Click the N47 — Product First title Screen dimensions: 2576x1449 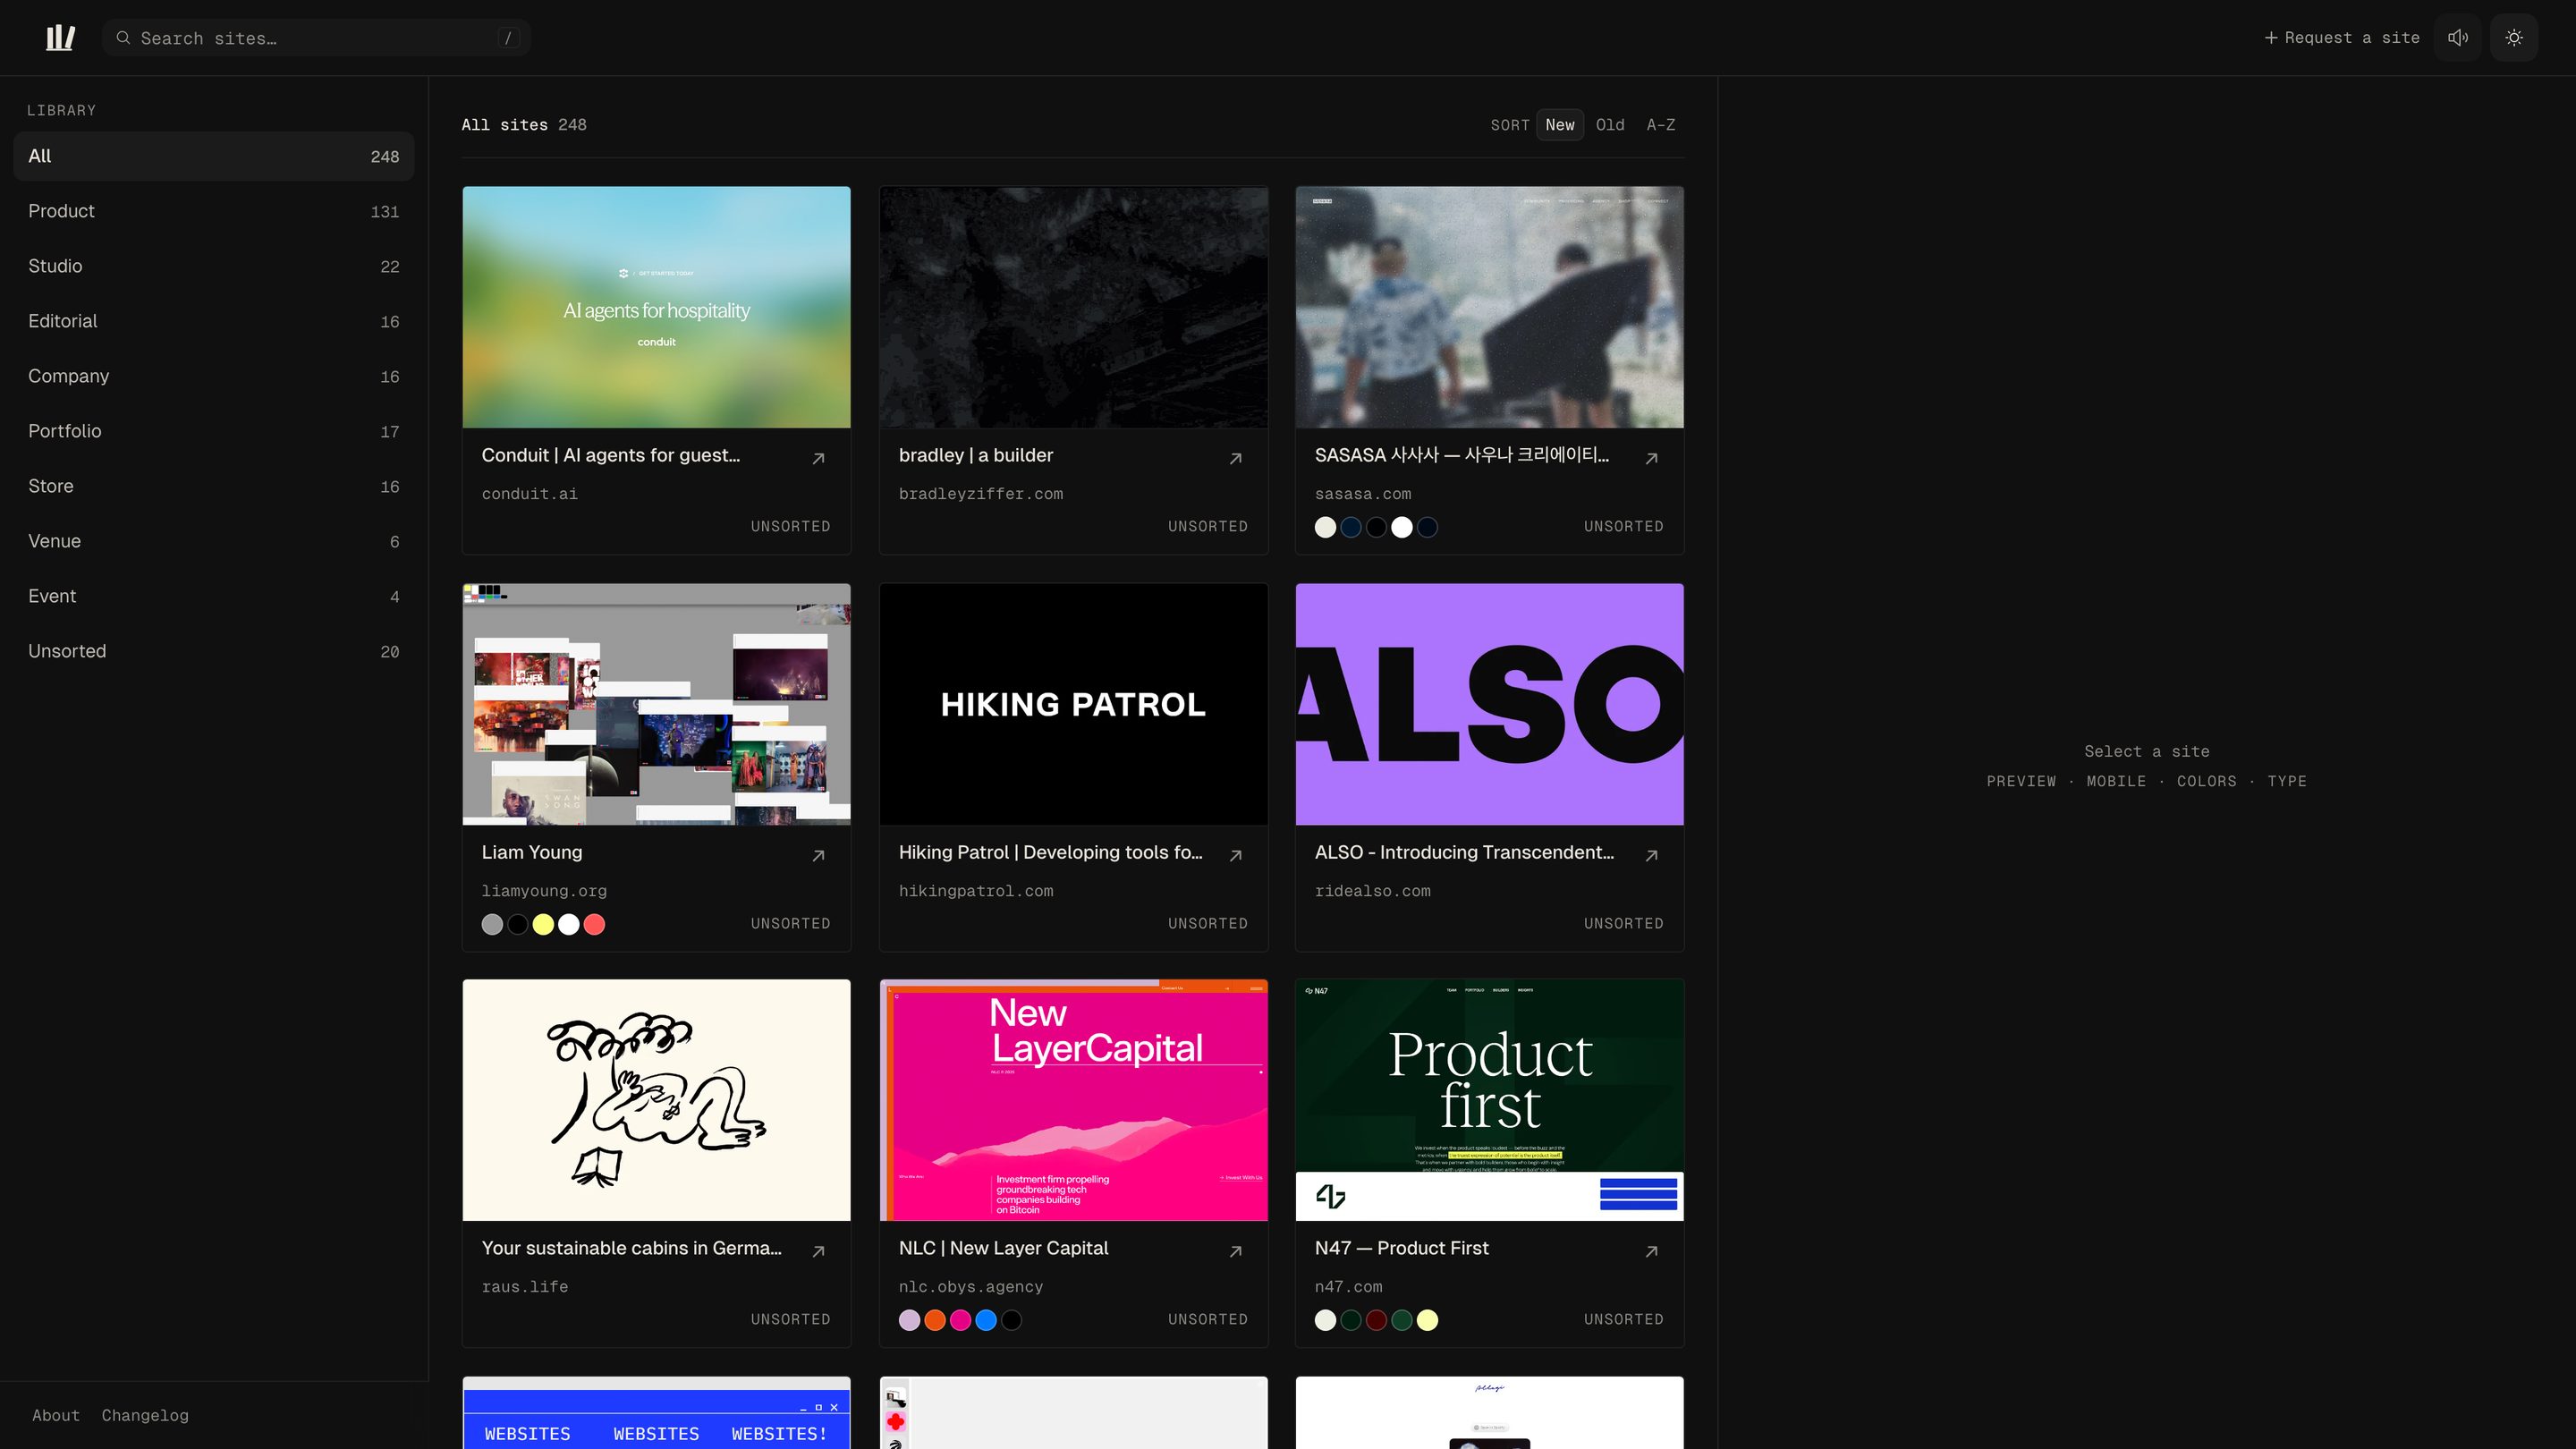[1401, 1248]
